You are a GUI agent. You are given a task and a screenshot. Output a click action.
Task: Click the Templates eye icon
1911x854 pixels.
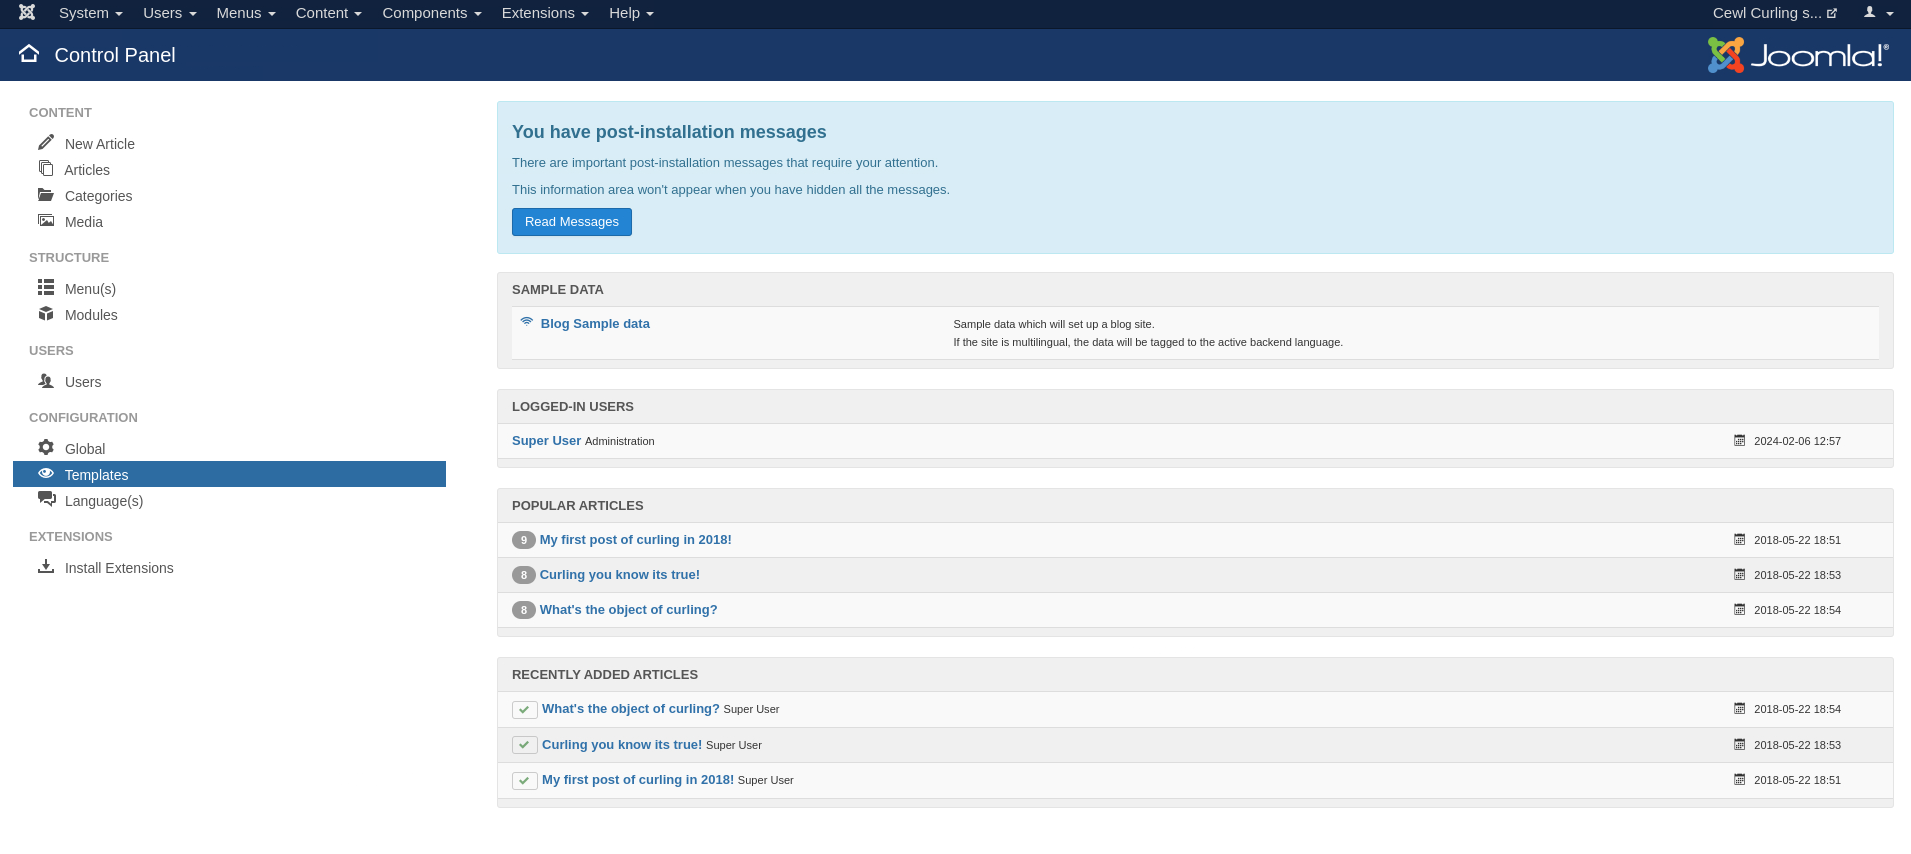click(46, 473)
